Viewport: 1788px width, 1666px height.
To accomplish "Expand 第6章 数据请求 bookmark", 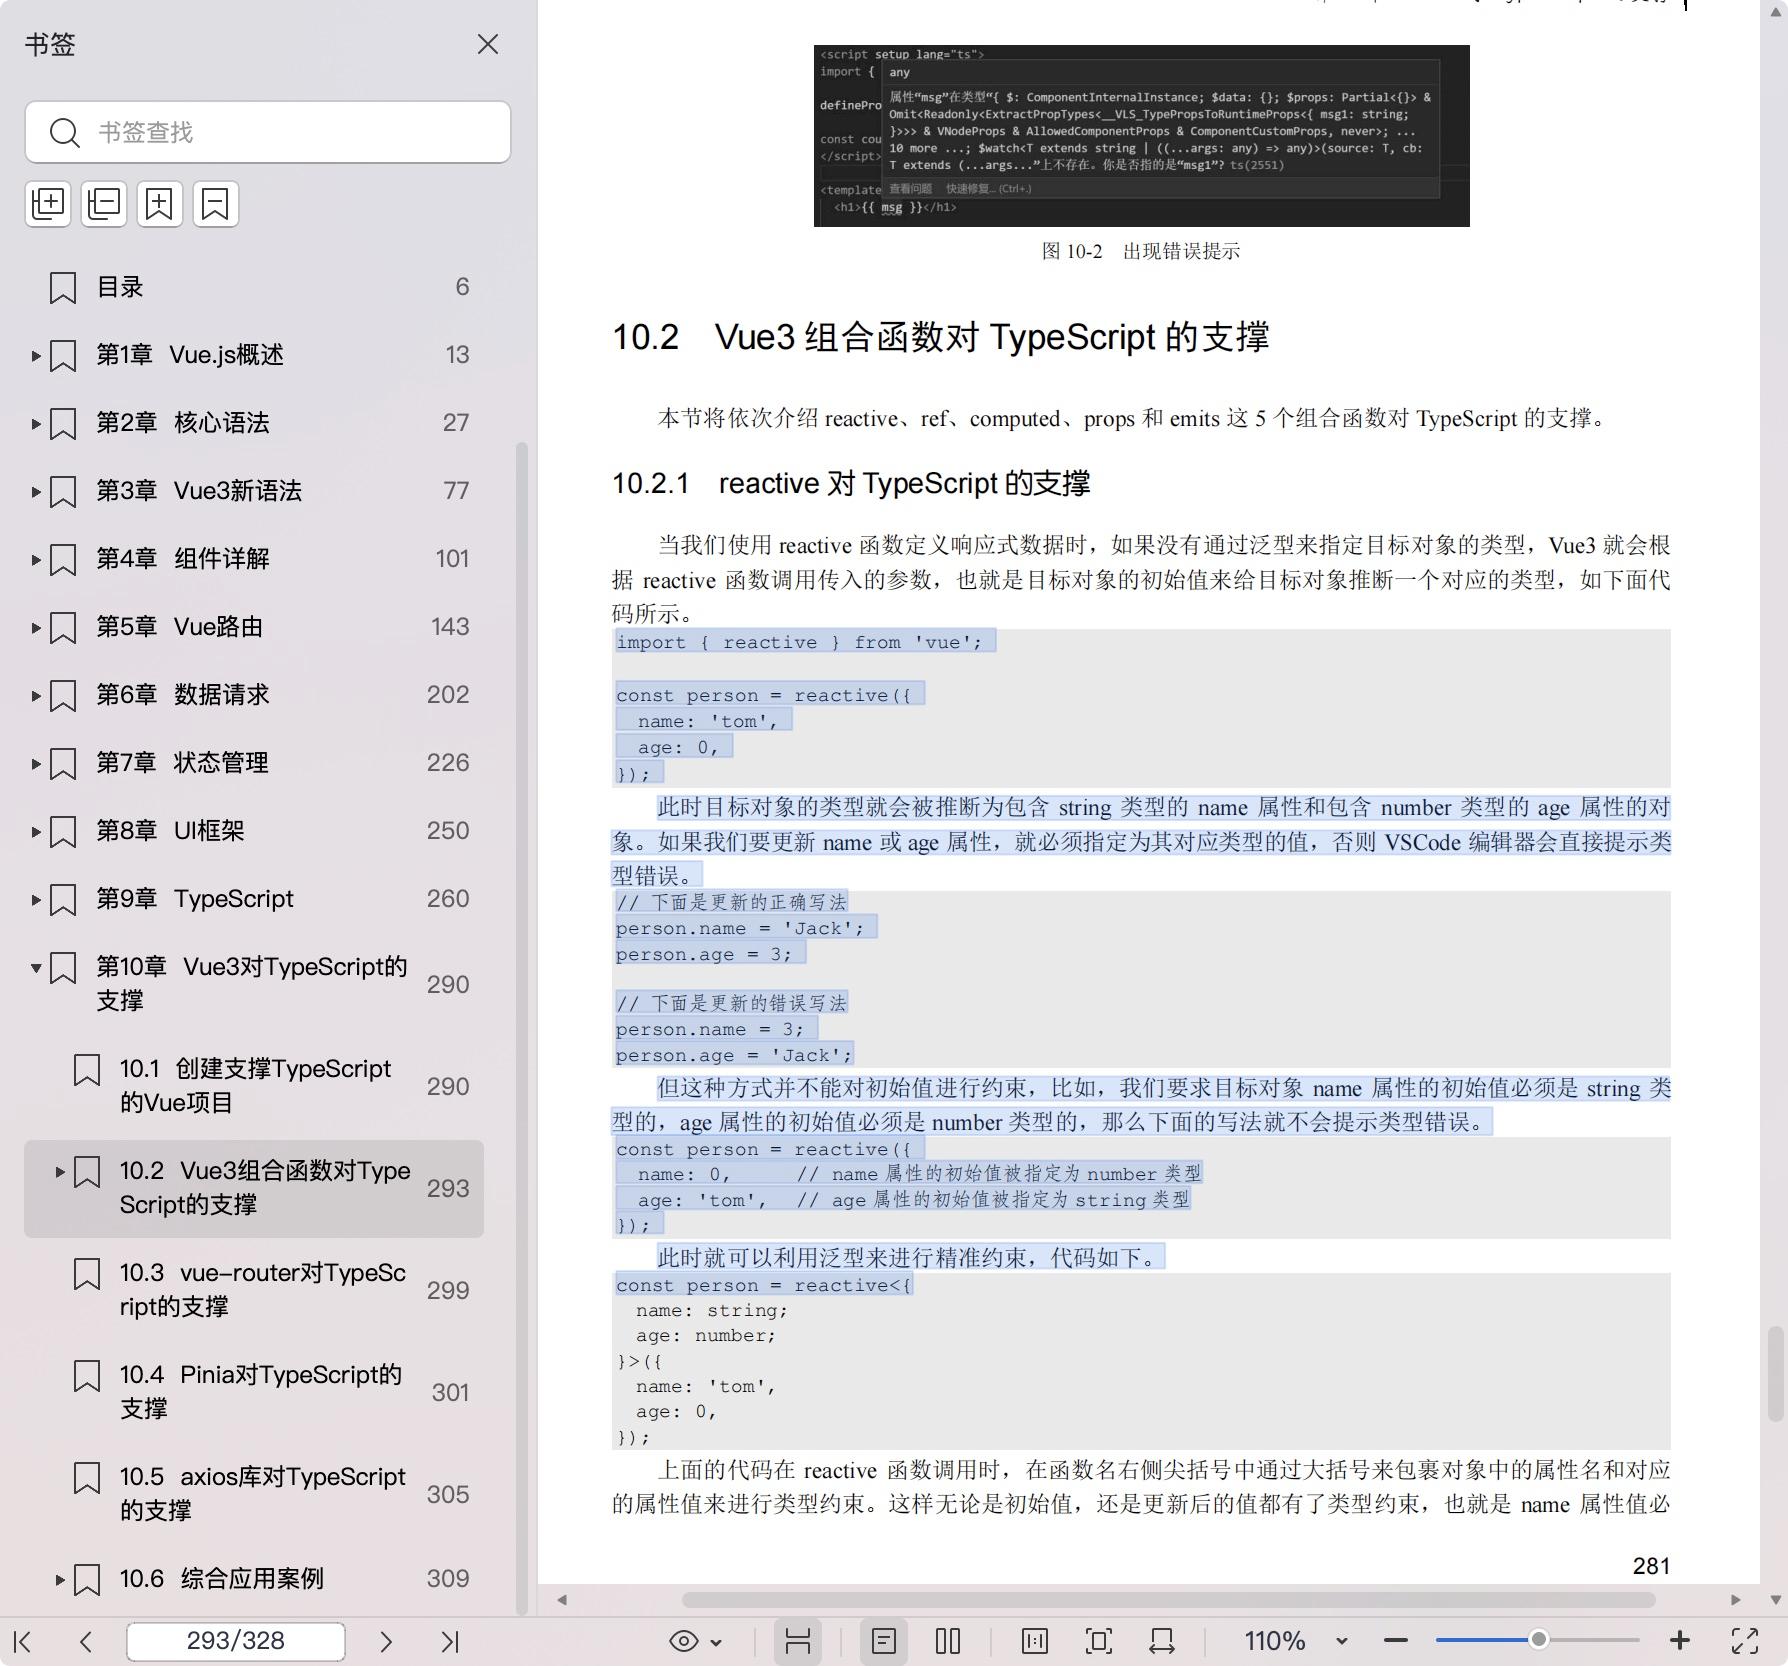I will point(36,695).
